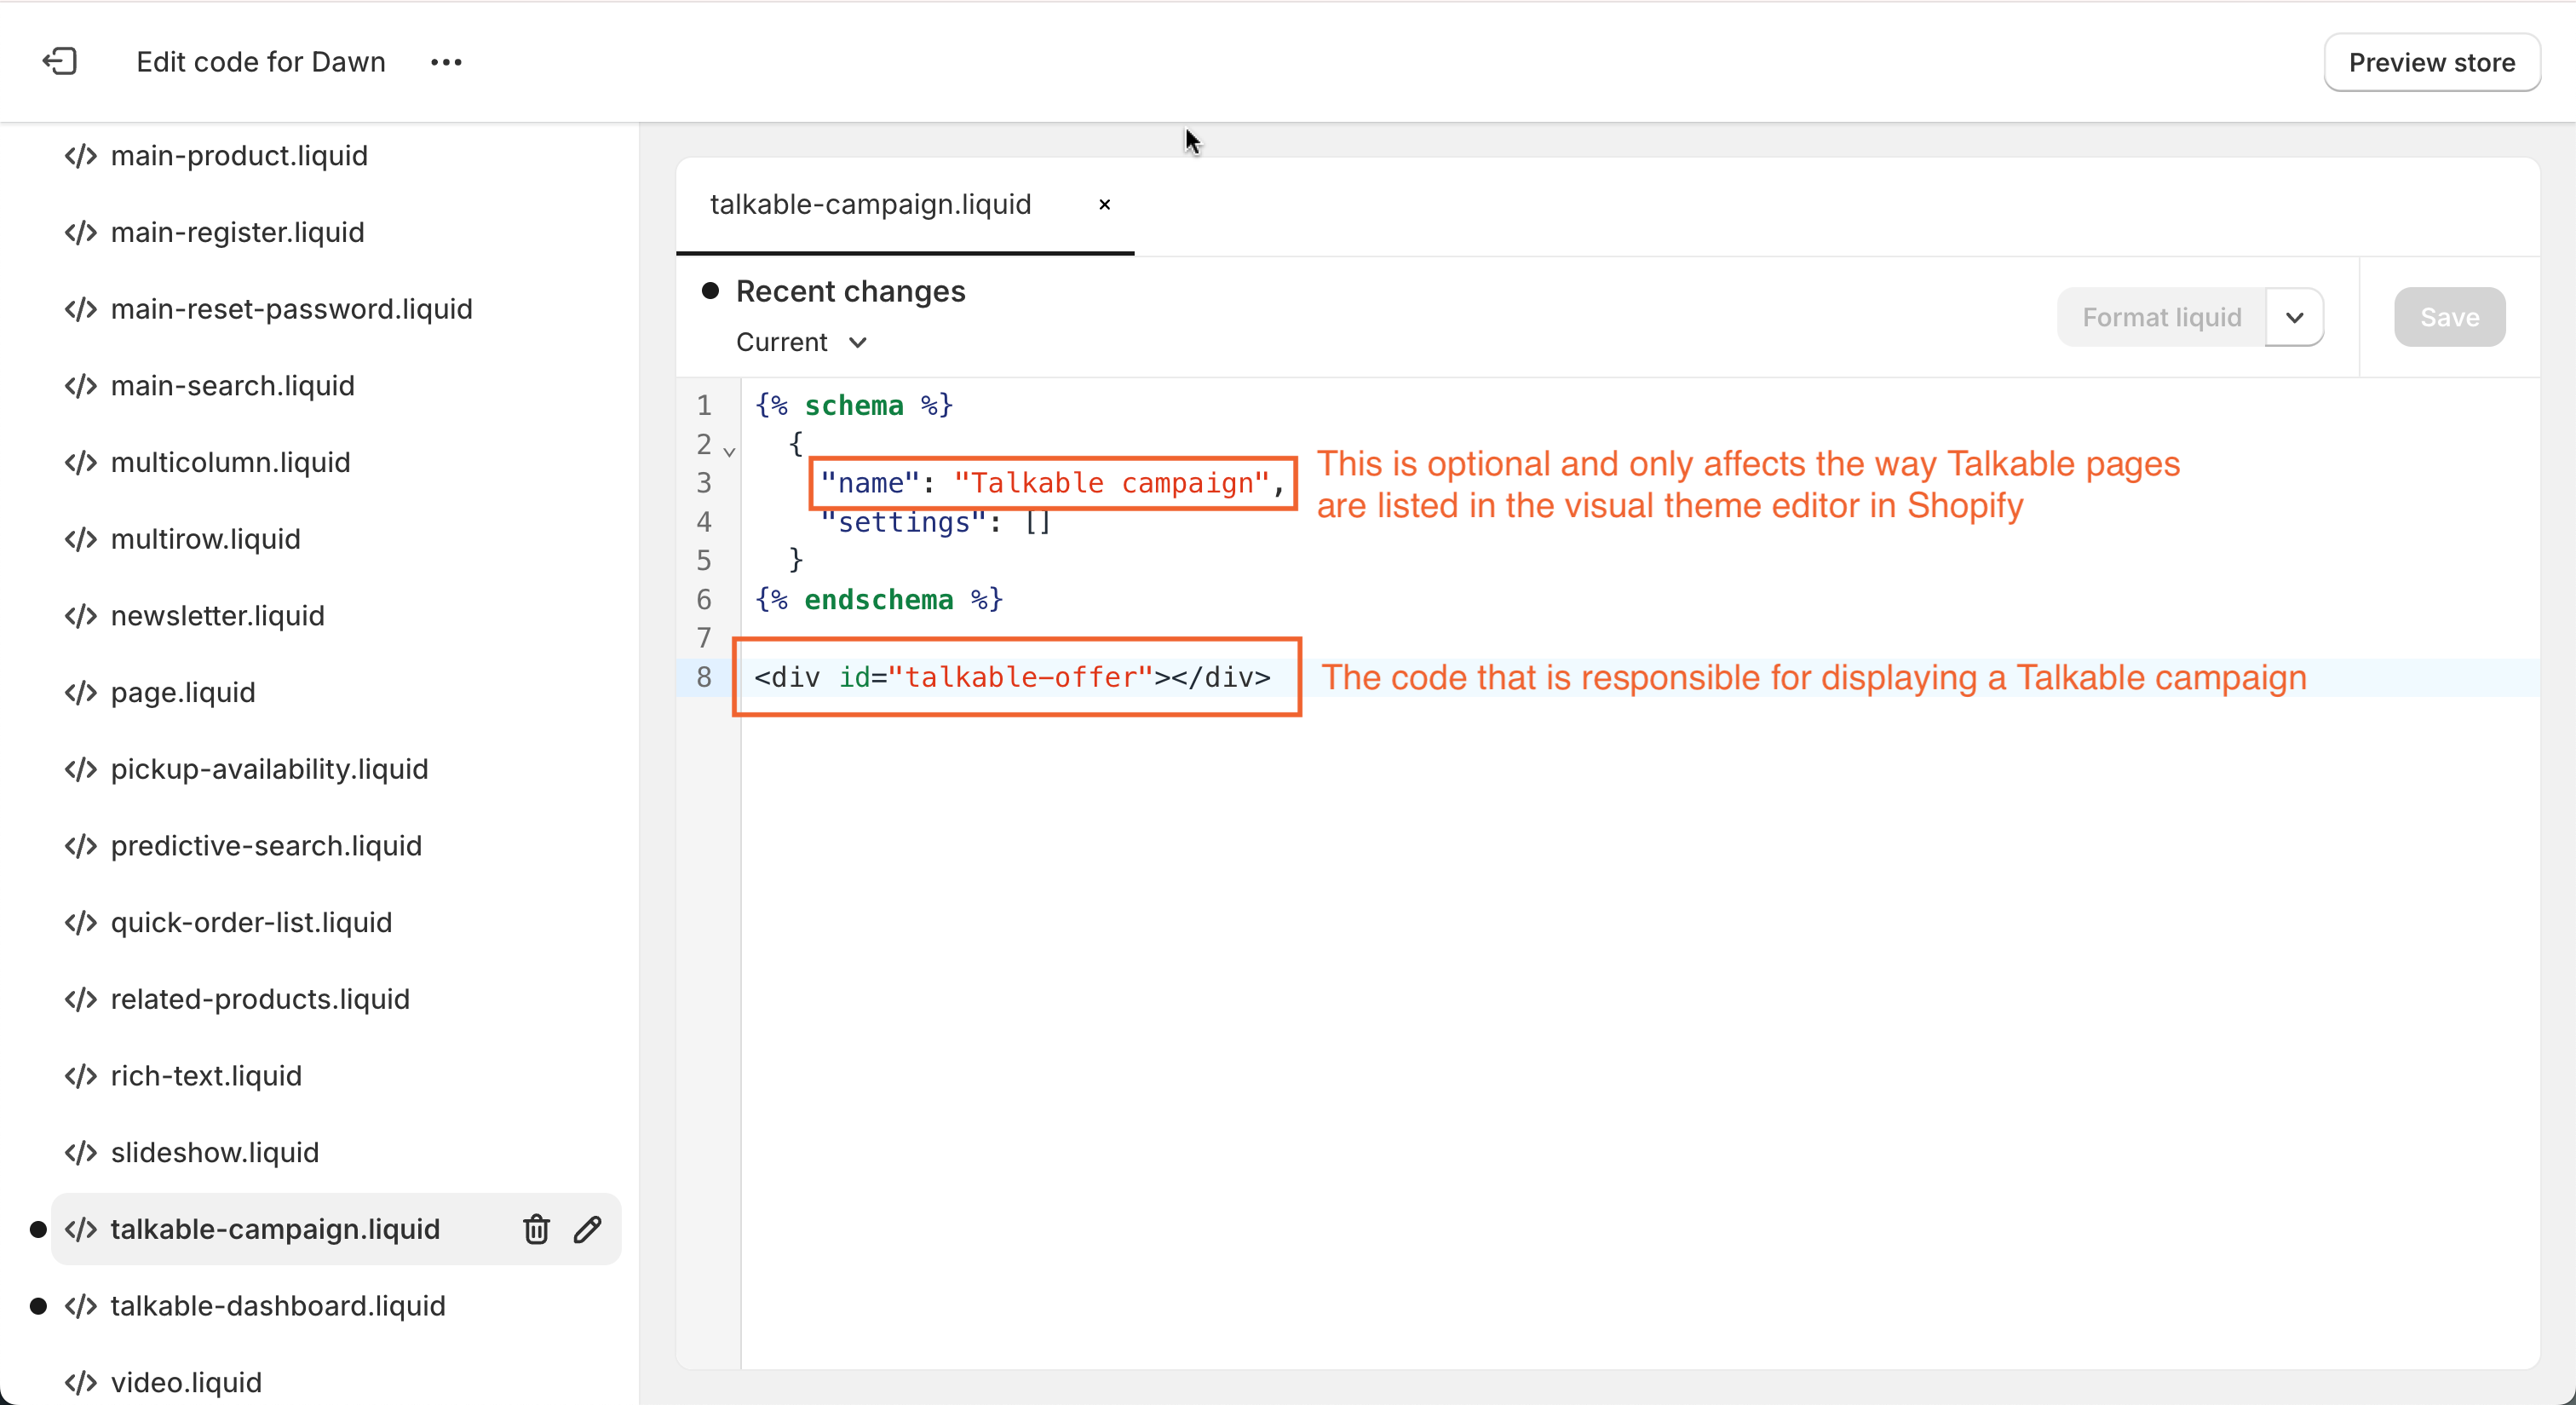Click the code tag icon for main-product.liquid
The image size is (2576, 1405).
pyautogui.click(x=81, y=156)
